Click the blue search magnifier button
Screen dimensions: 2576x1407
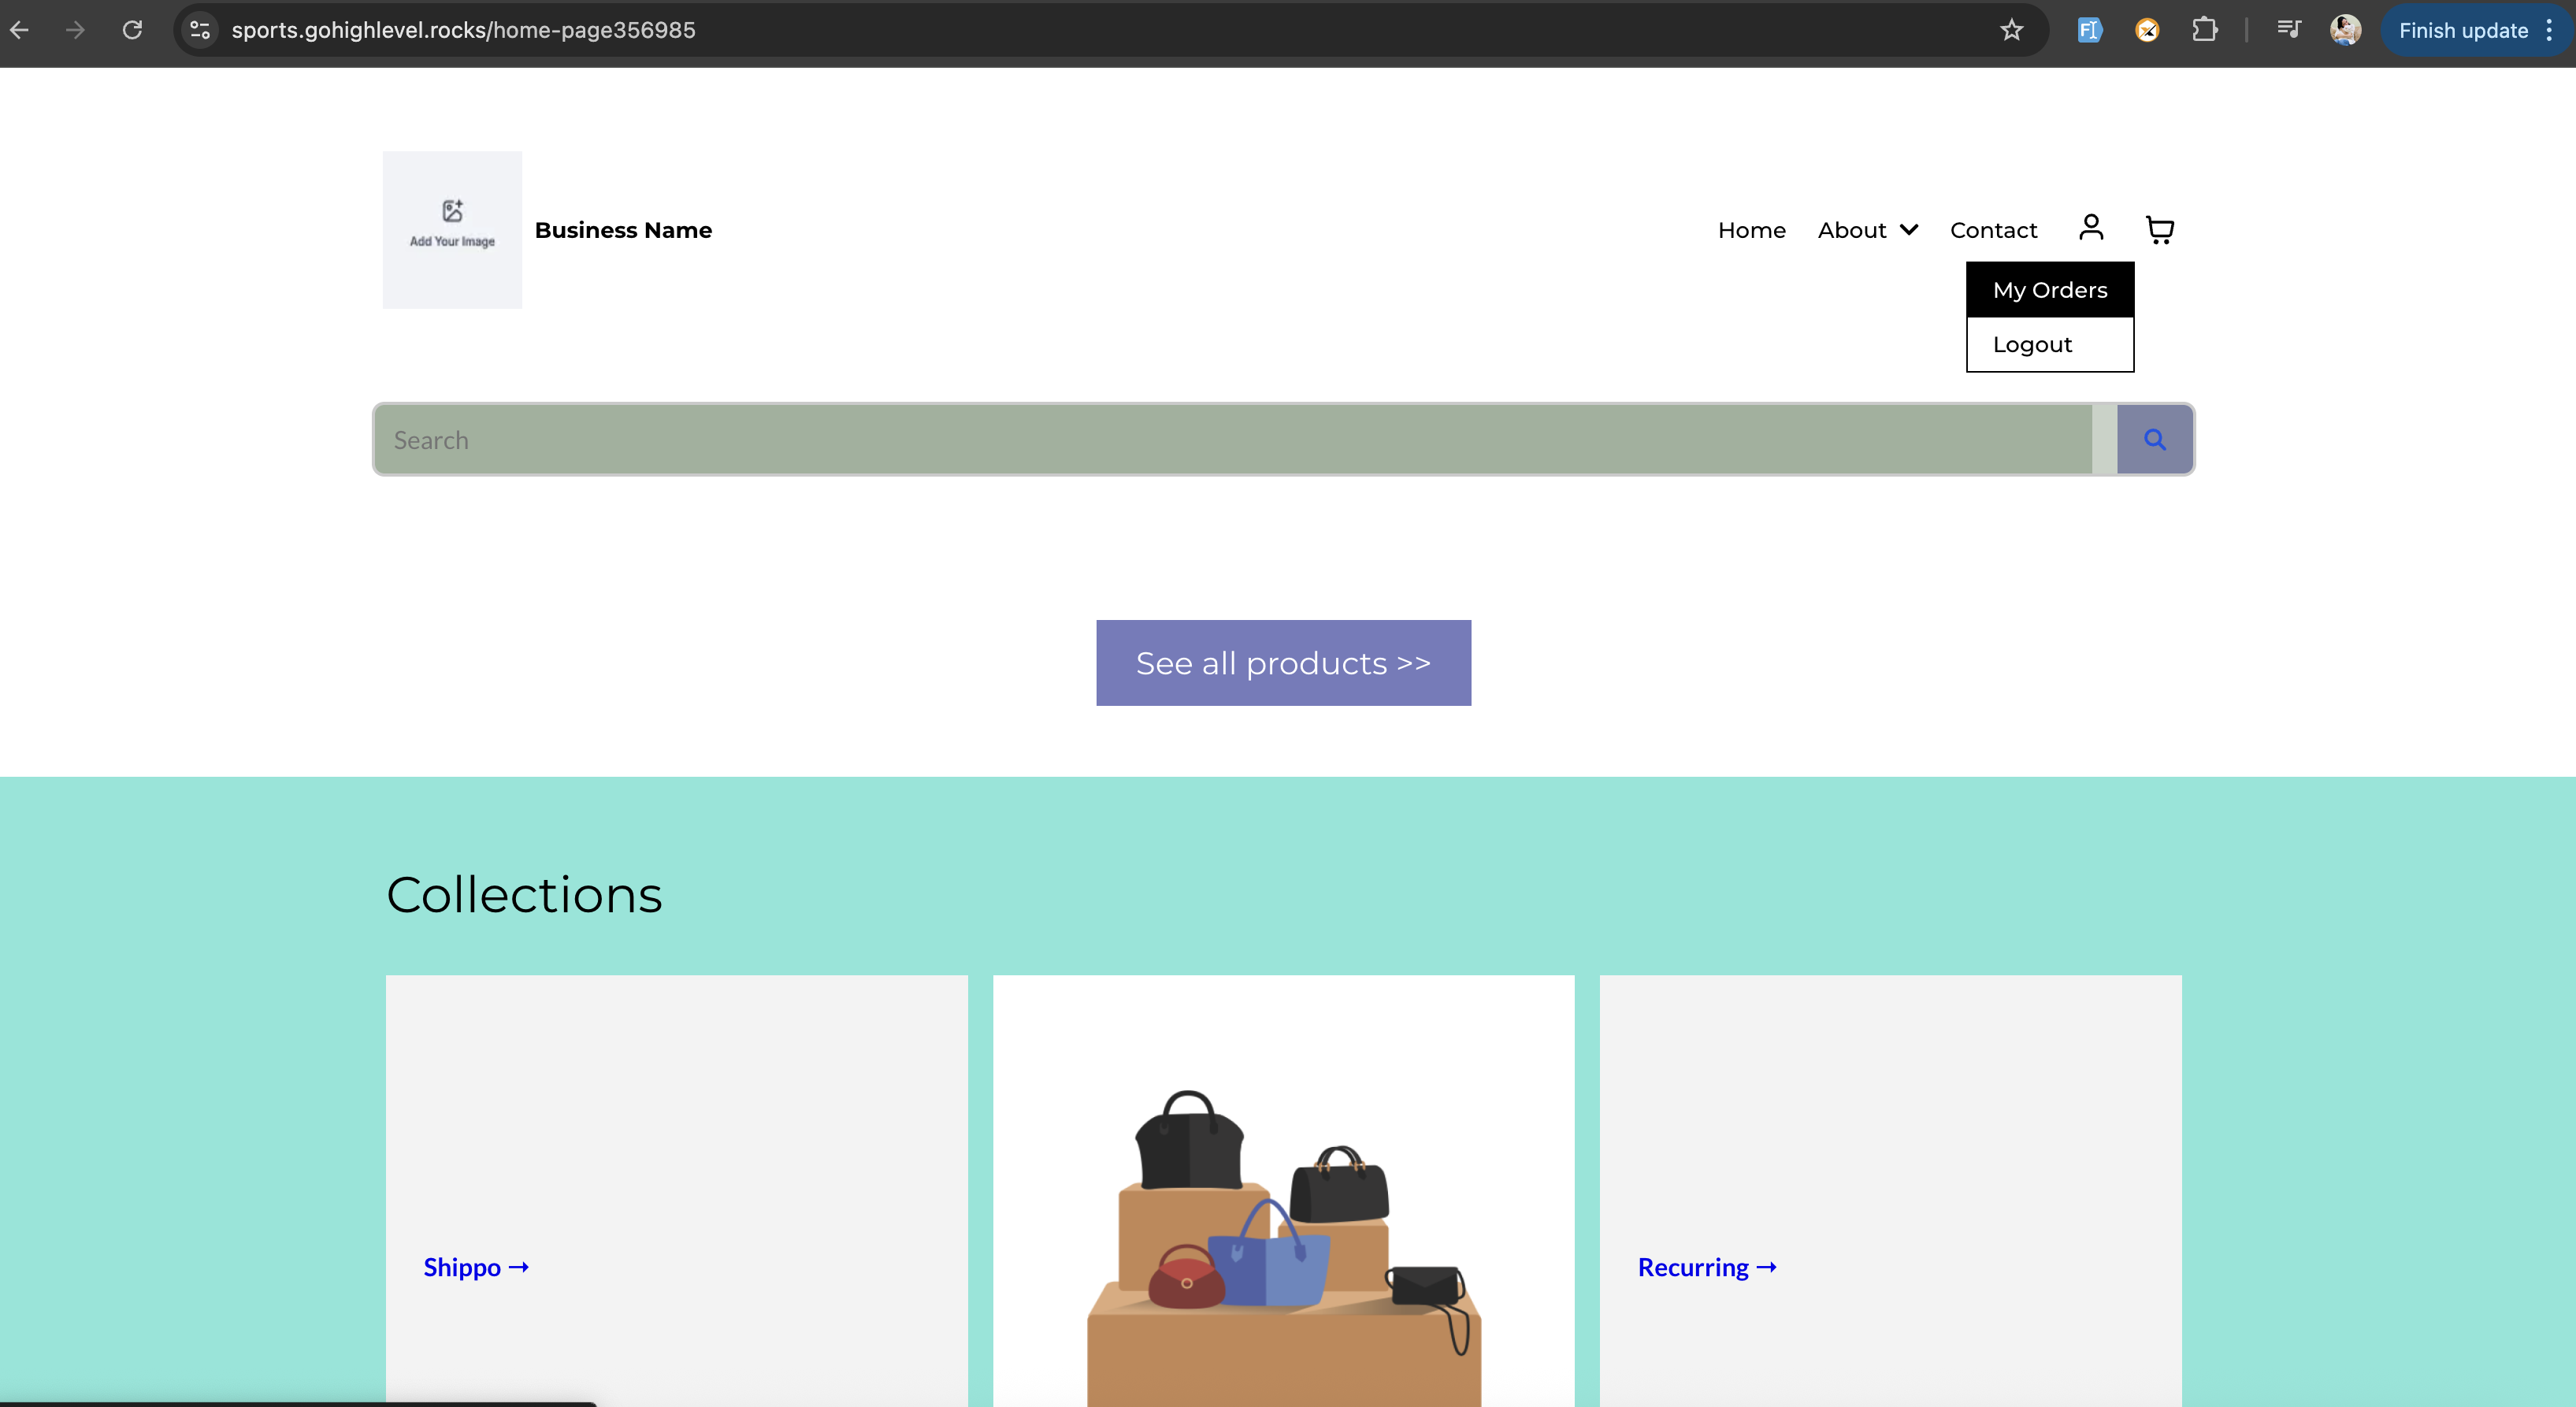click(2155, 440)
